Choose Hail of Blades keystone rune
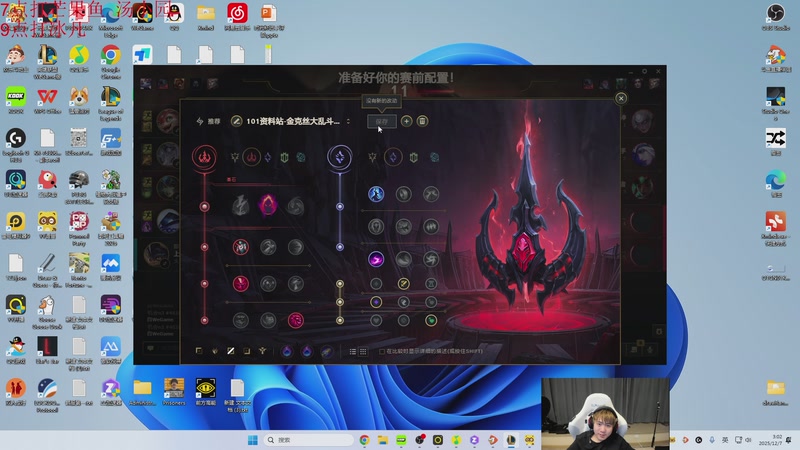The width and height of the screenshot is (800, 450). click(x=295, y=206)
